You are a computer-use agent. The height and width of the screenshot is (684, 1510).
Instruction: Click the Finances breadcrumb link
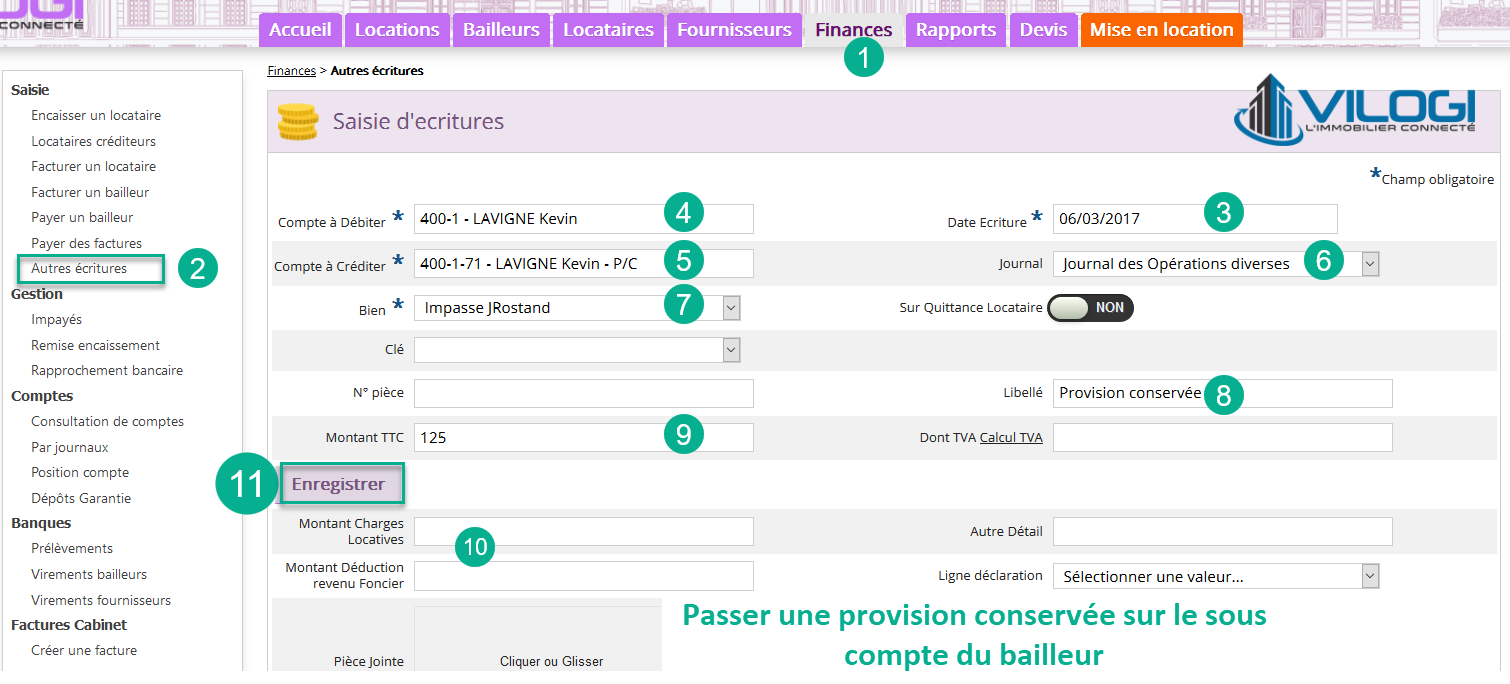[x=291, y=71]
